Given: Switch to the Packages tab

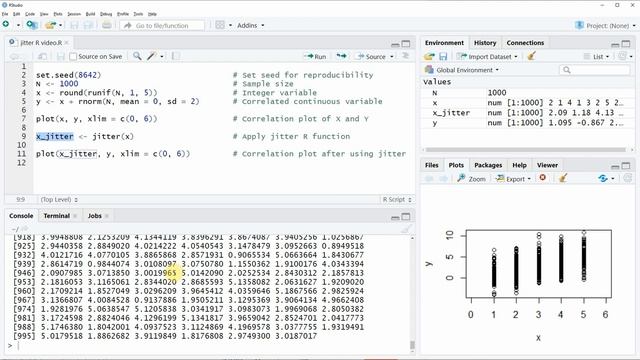Looking at the screenshot, I should (488, 165).
